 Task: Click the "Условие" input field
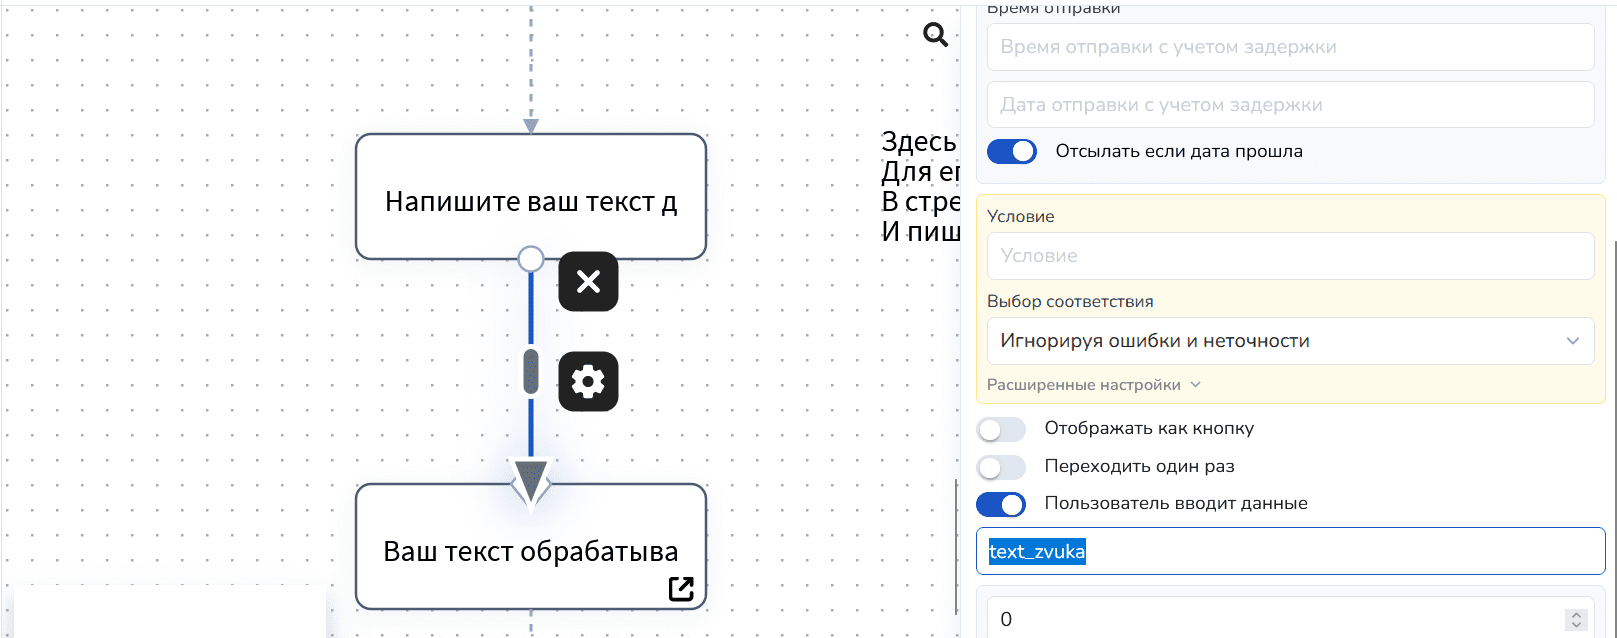[1290, 256]
